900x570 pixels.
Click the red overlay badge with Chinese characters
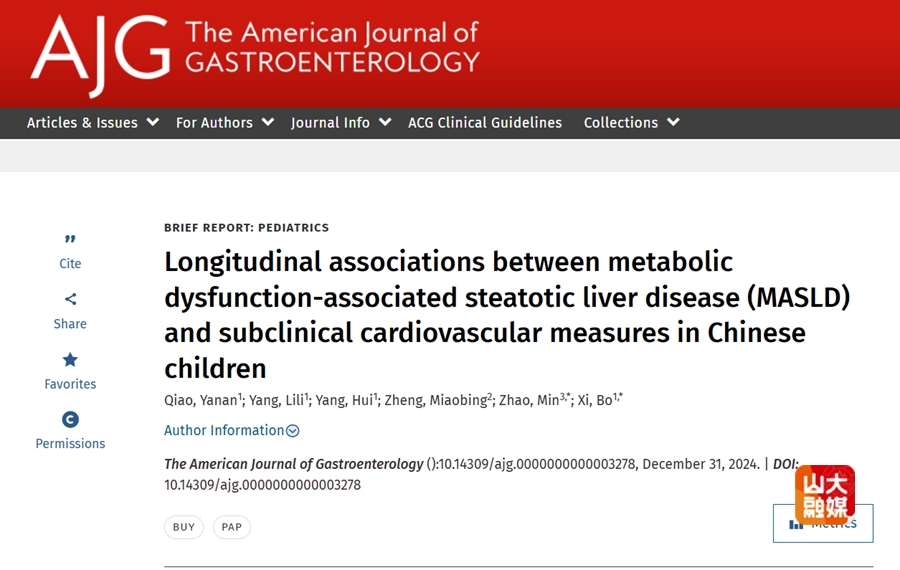(x=825, y=494)
